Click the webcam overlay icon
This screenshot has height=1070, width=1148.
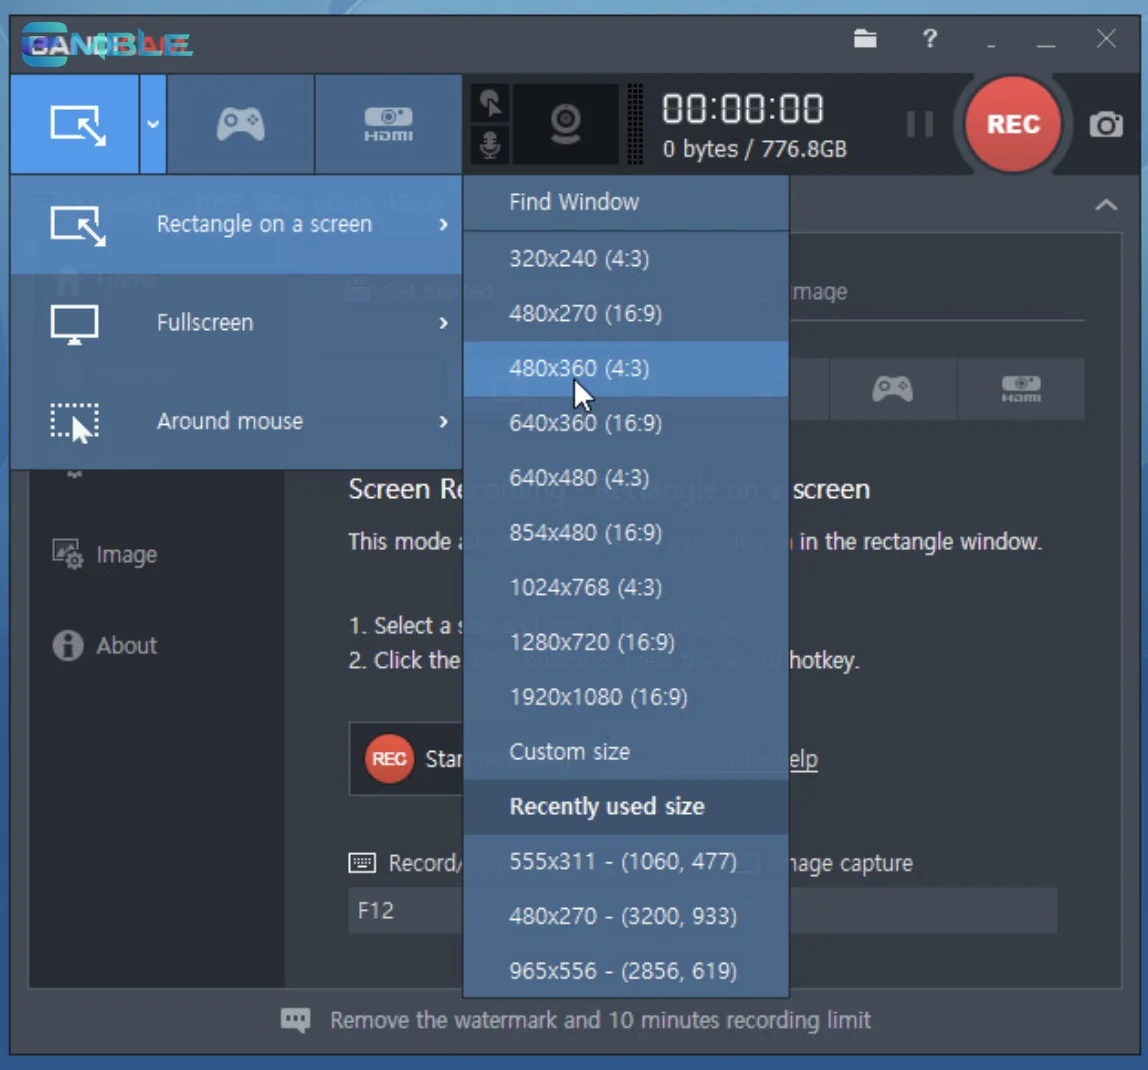566,124
